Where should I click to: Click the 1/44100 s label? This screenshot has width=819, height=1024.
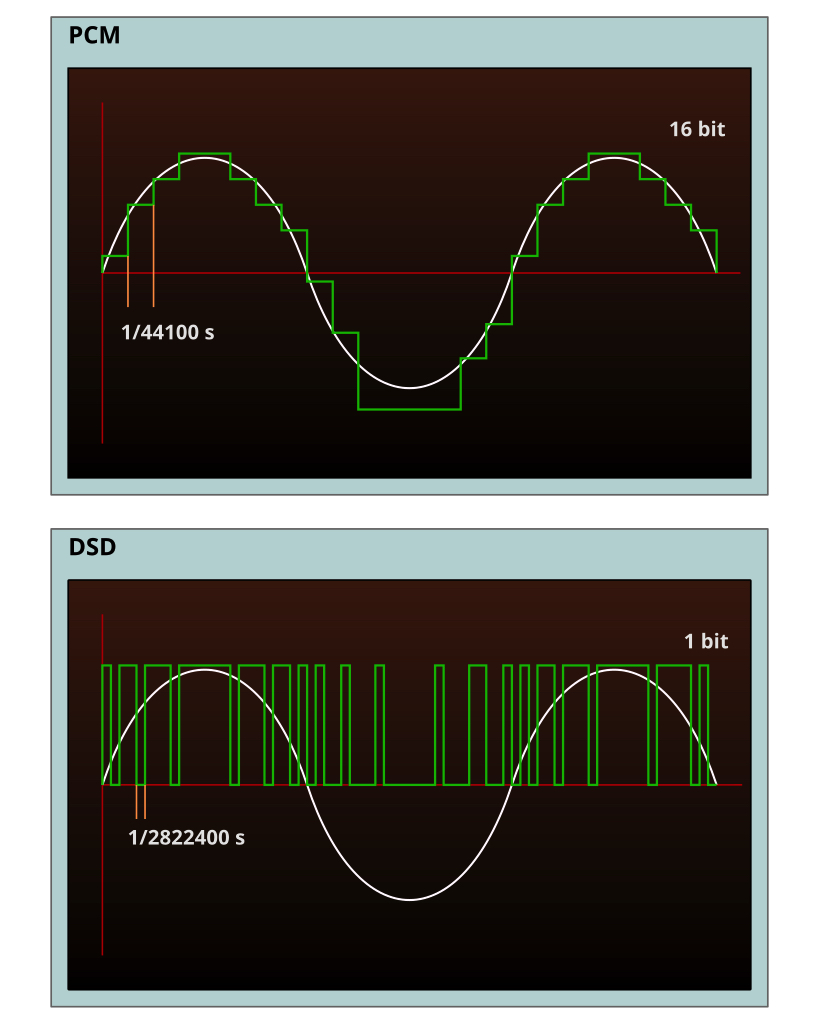[168, 332]
